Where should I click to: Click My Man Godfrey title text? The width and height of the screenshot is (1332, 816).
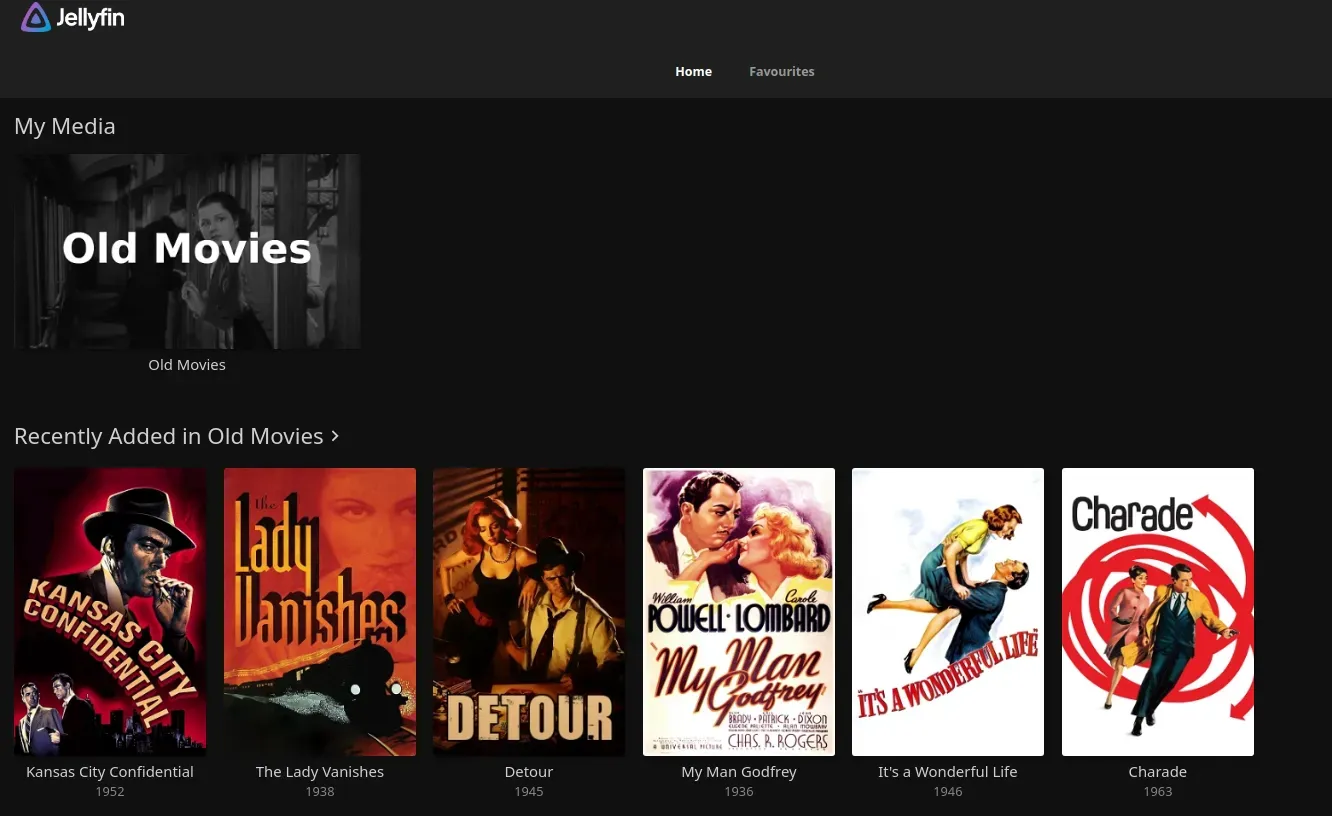739,772
